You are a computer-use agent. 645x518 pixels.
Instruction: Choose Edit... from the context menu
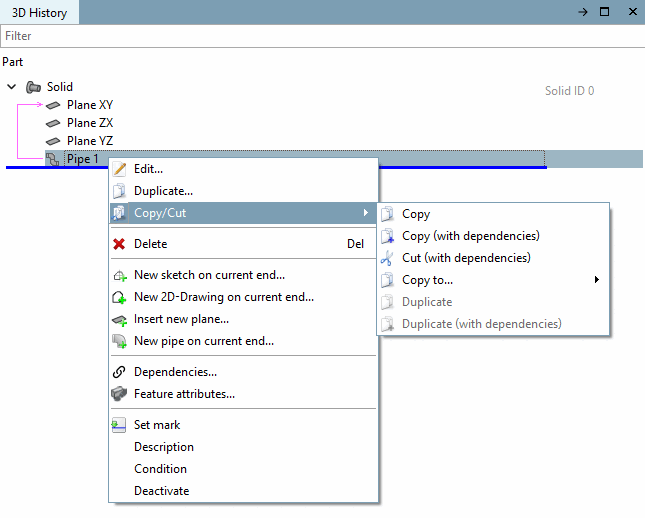click(x=244, y=169)
